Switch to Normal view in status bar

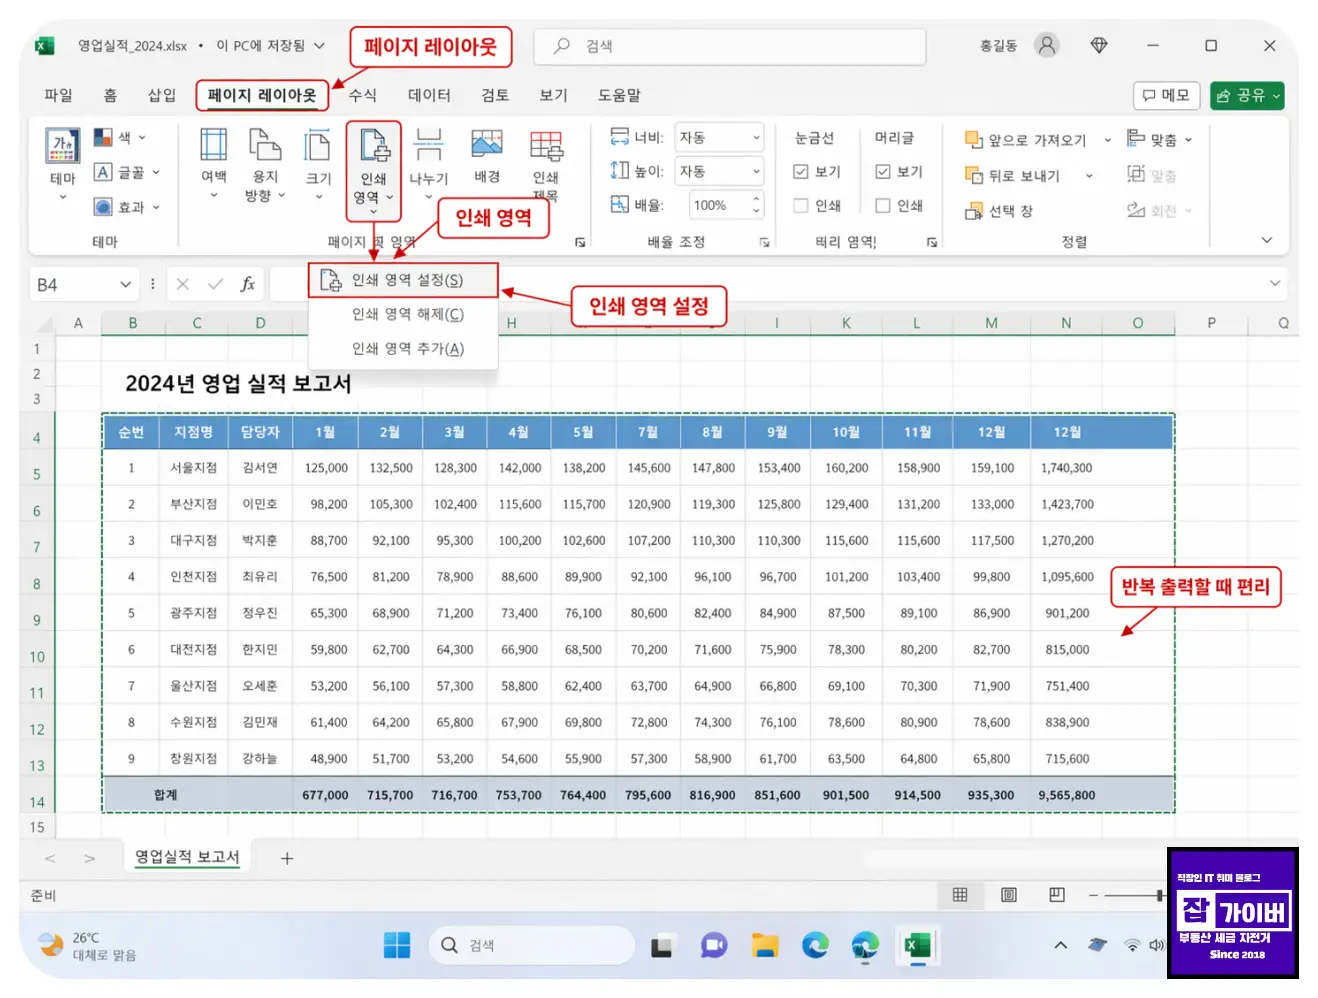click(960, 895)
